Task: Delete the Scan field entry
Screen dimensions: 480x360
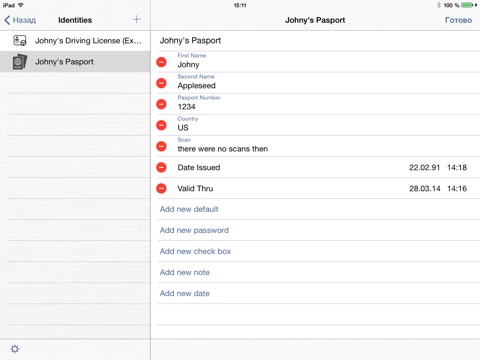Action: tap(161, 146)
